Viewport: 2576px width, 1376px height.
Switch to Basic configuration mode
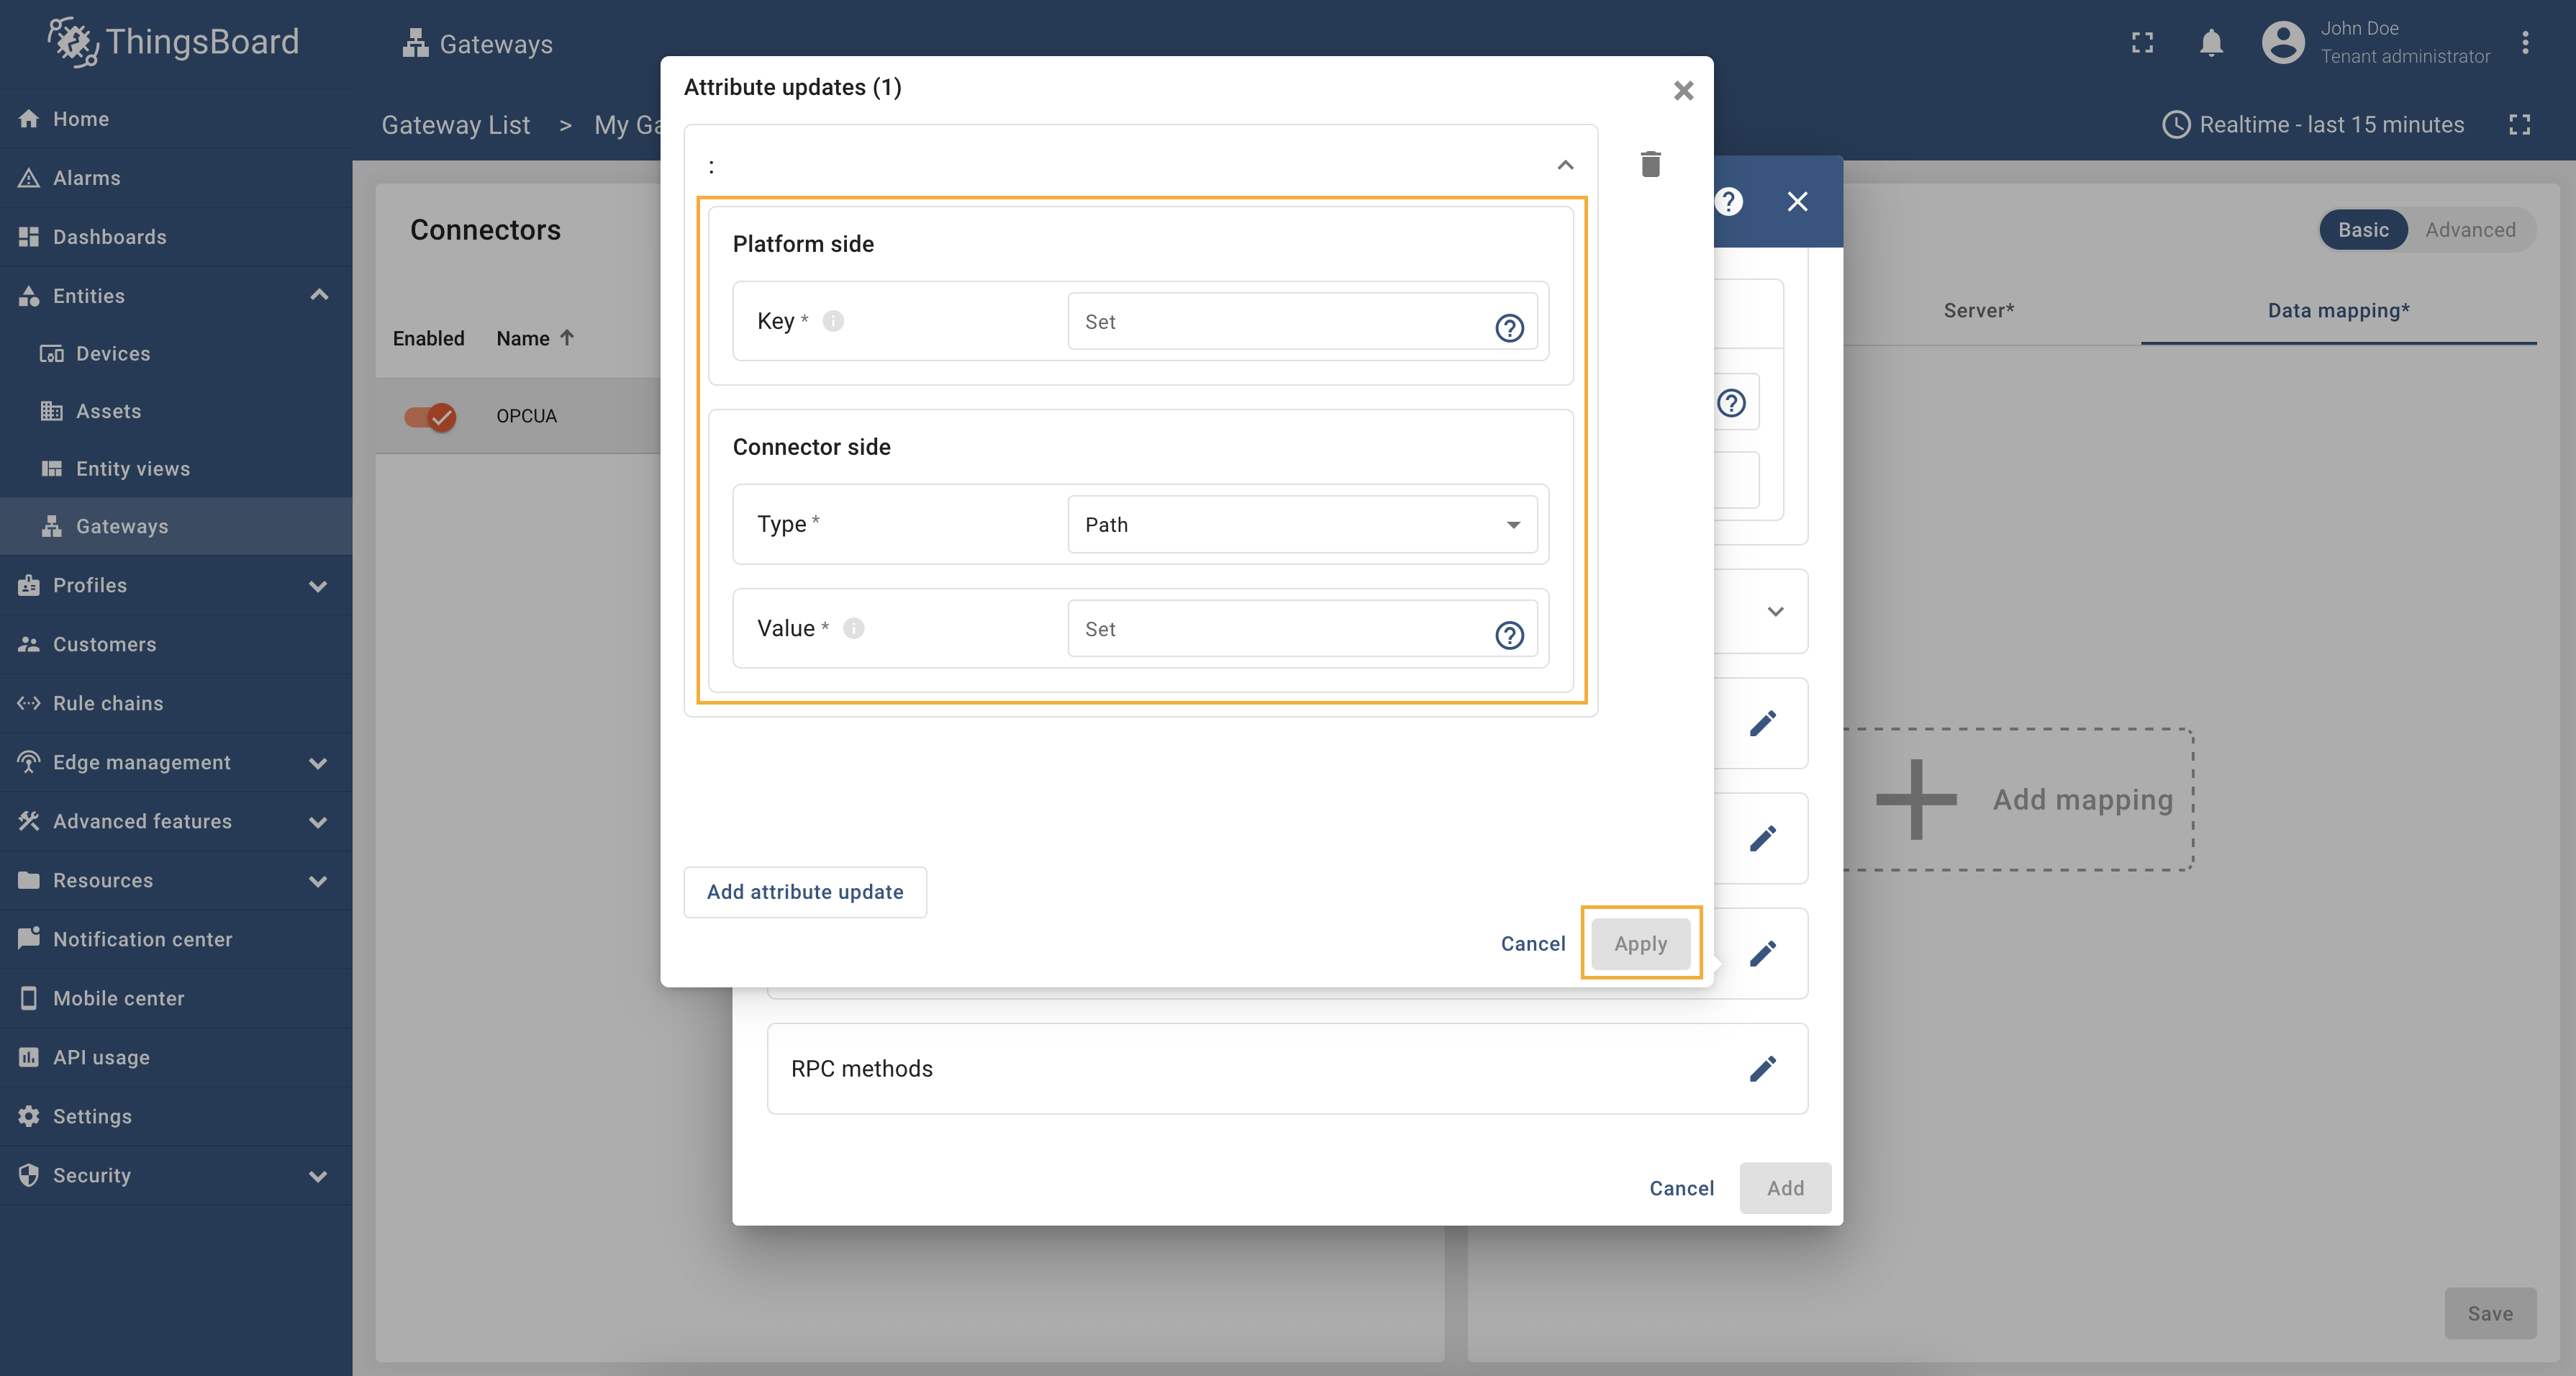pos(2362,230)
